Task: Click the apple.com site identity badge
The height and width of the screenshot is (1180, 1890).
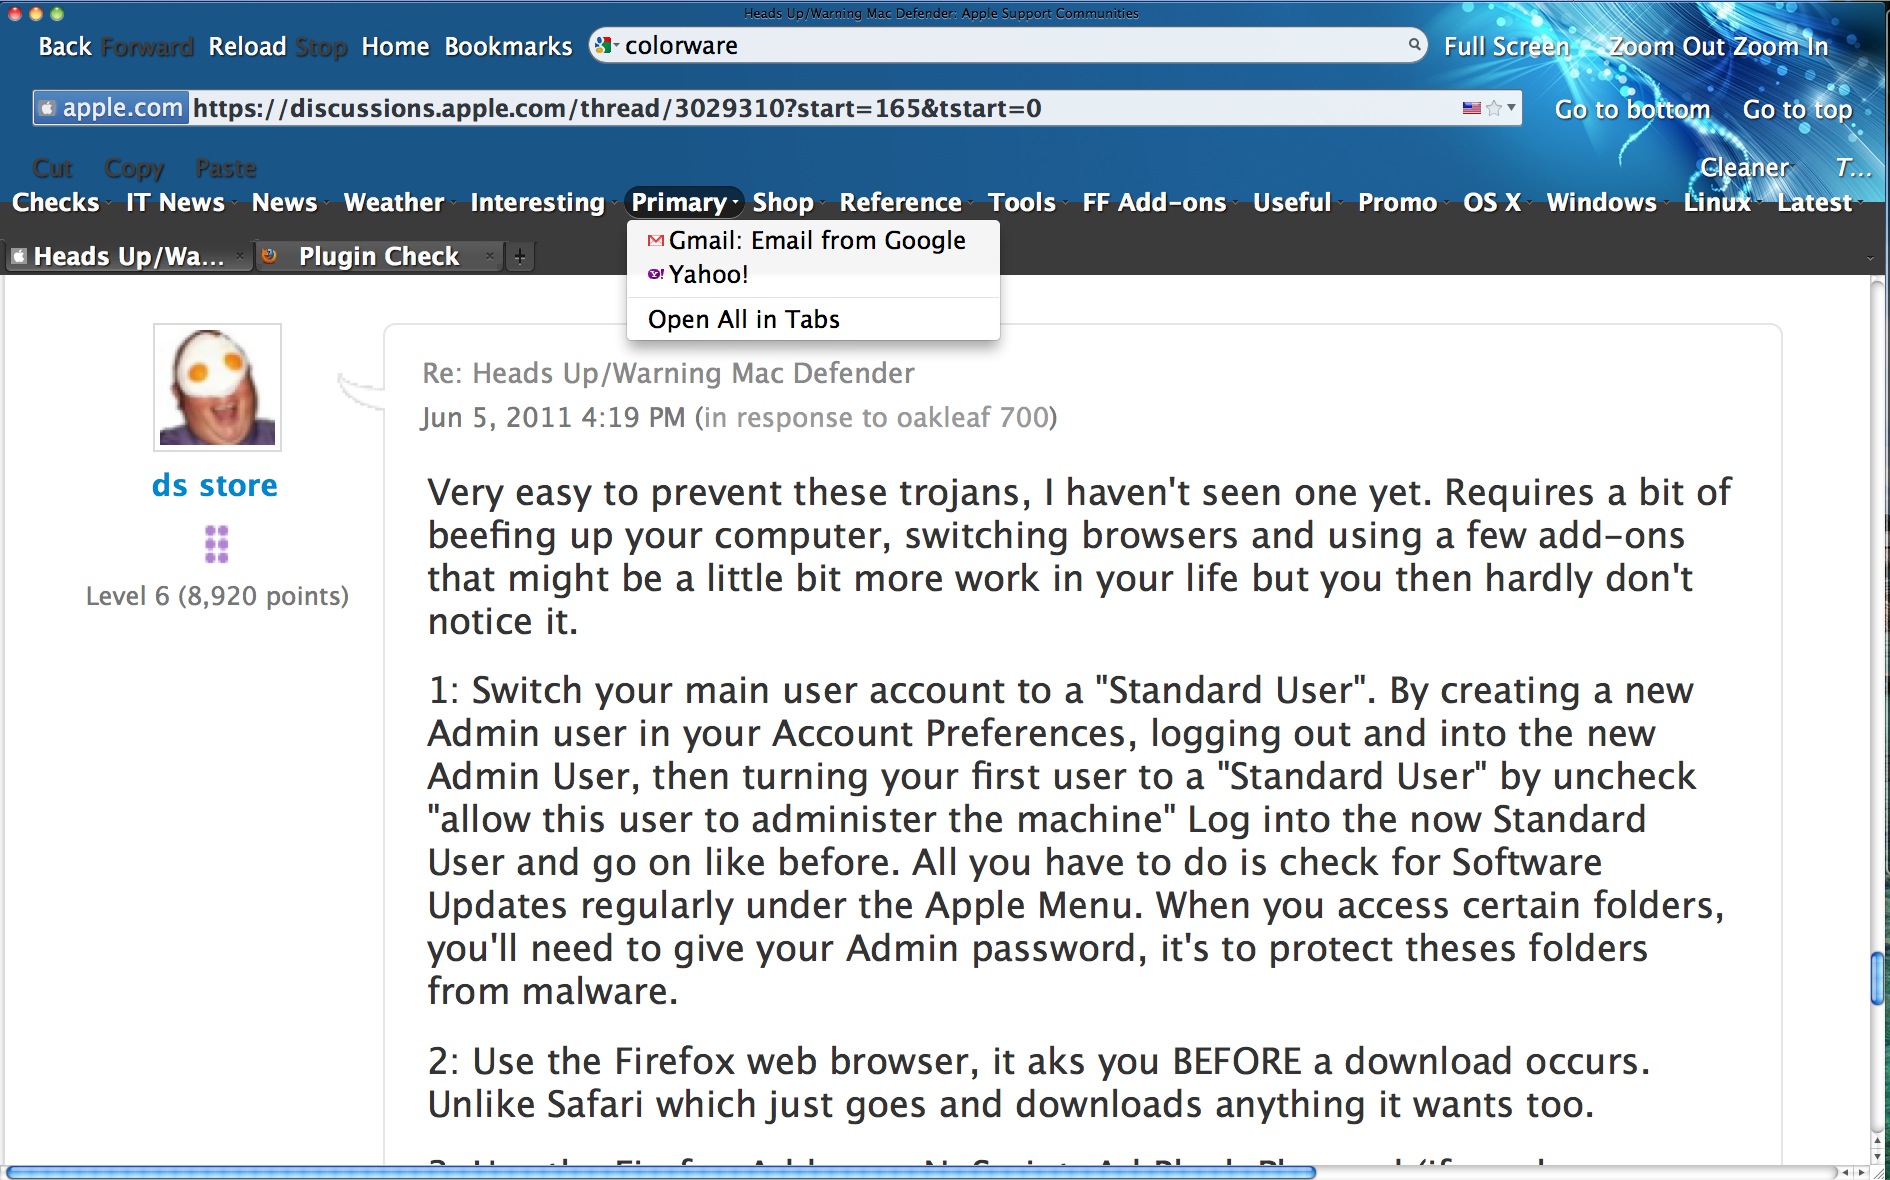Action: click(x=111, y=108)
